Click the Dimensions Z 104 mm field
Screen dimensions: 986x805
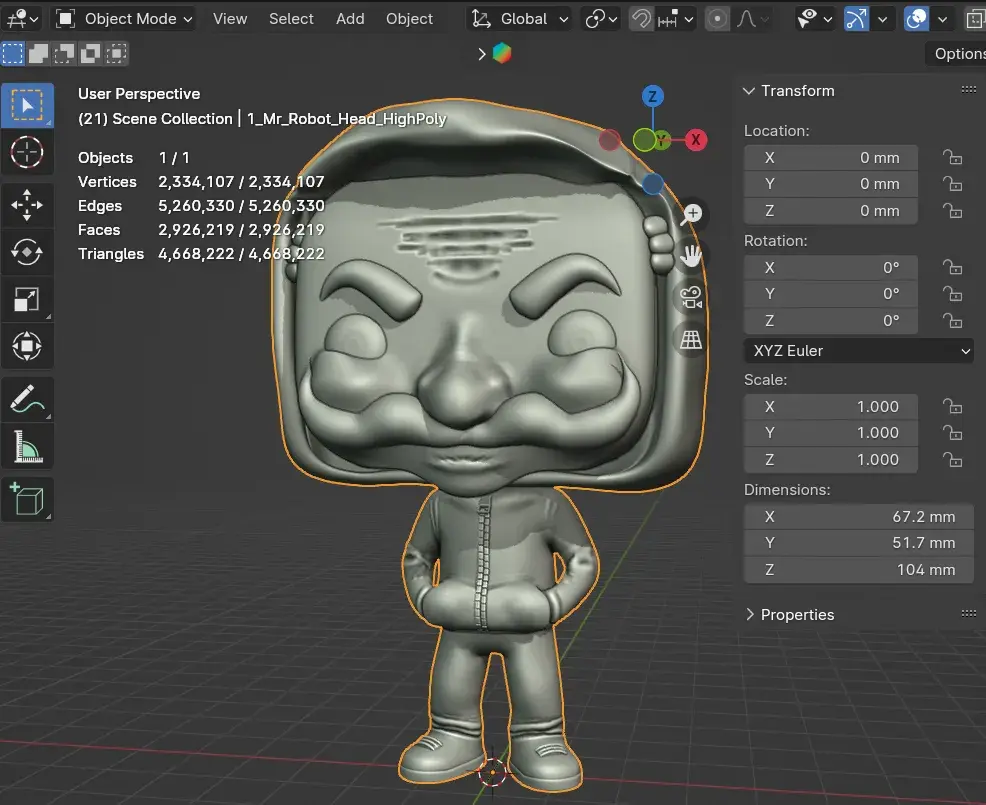[x=859, y=570]
